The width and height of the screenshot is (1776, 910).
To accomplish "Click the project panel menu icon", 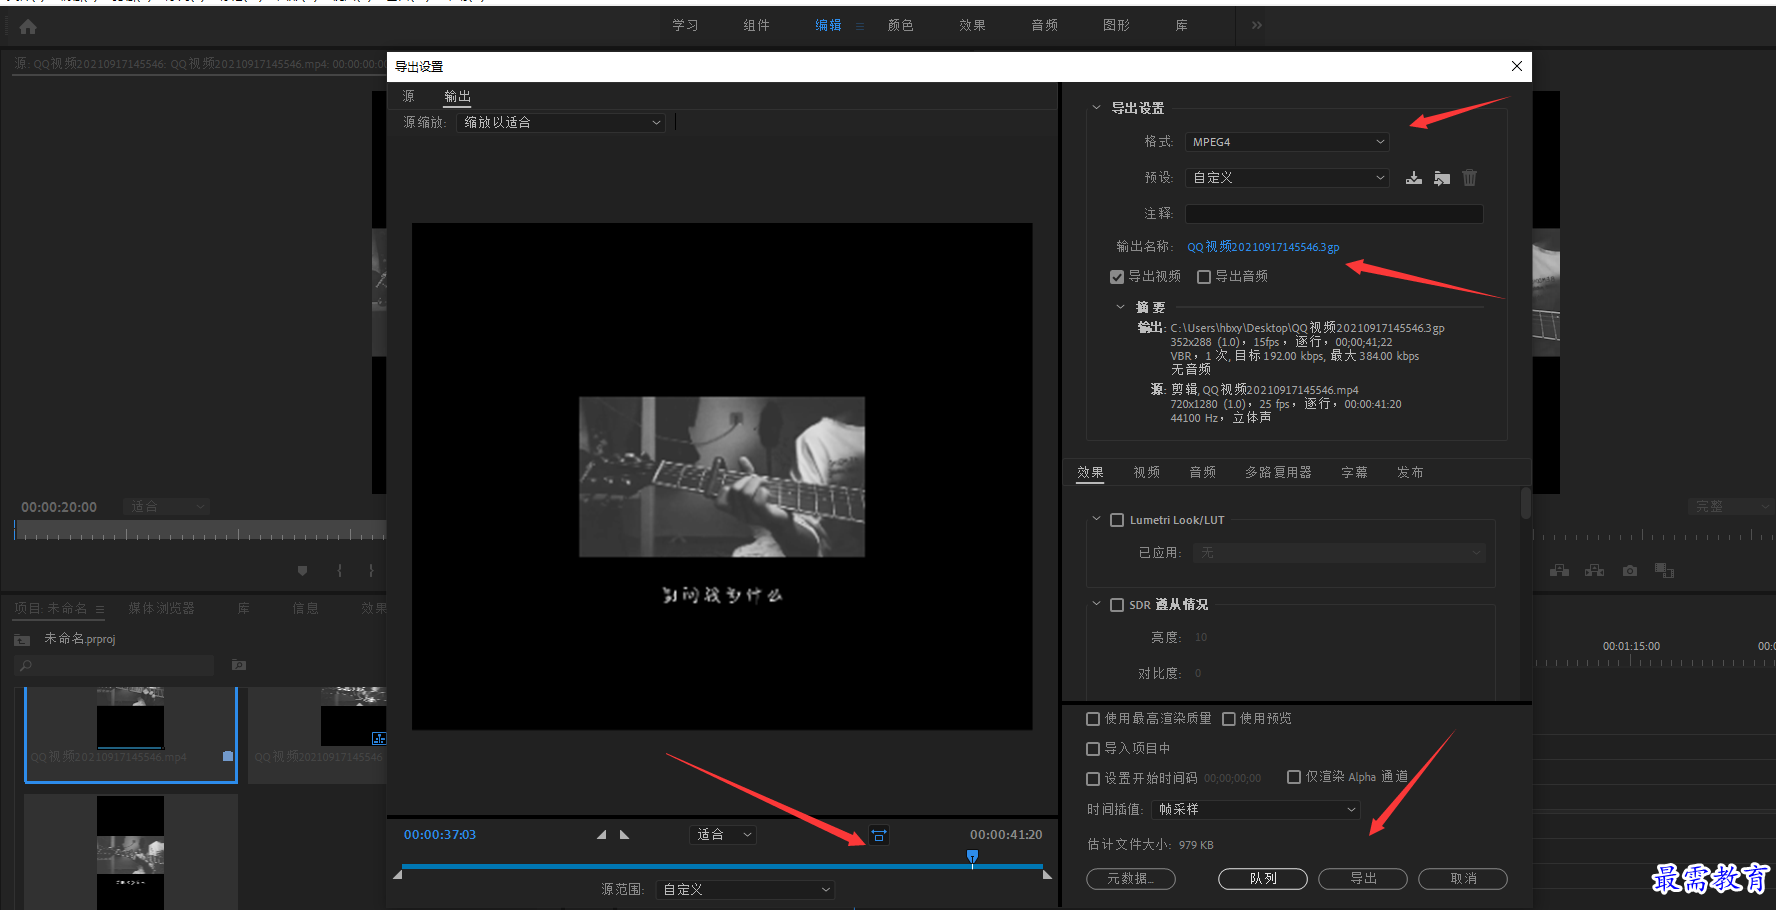I will click(x=100, y=609).
